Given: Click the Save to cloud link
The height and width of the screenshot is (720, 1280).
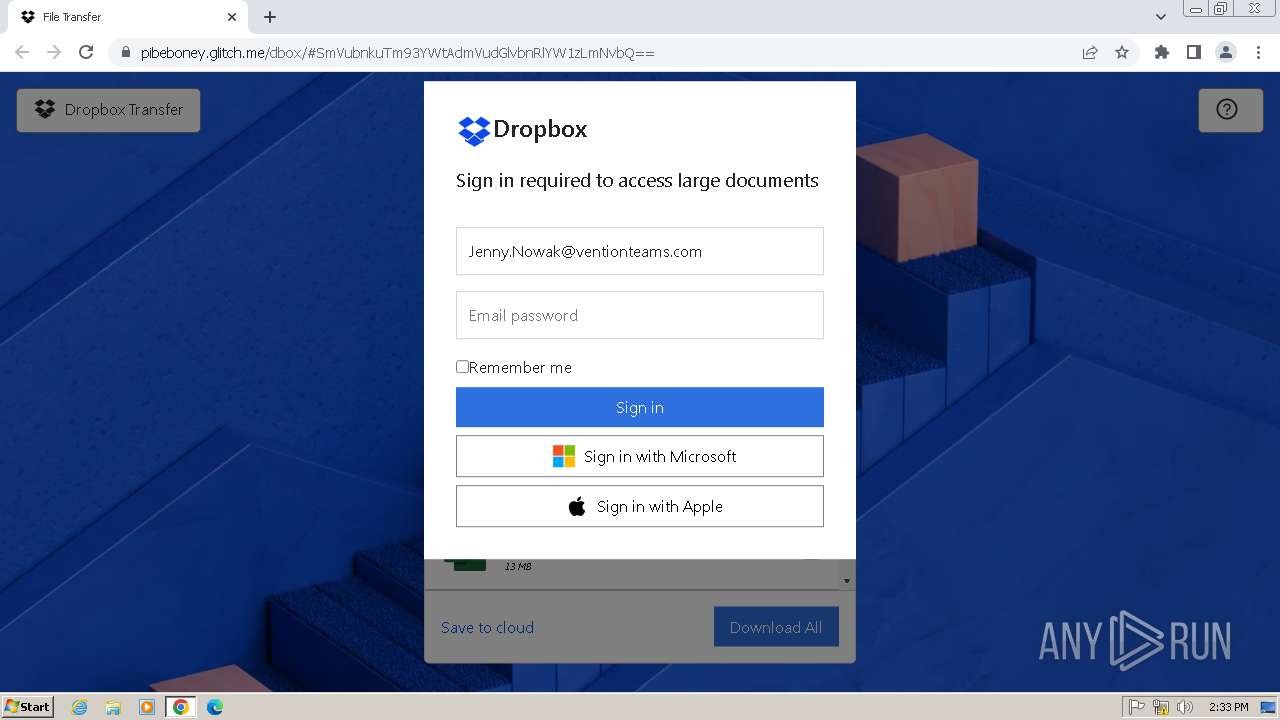Looking at the screenshot, I should (487, 627).
